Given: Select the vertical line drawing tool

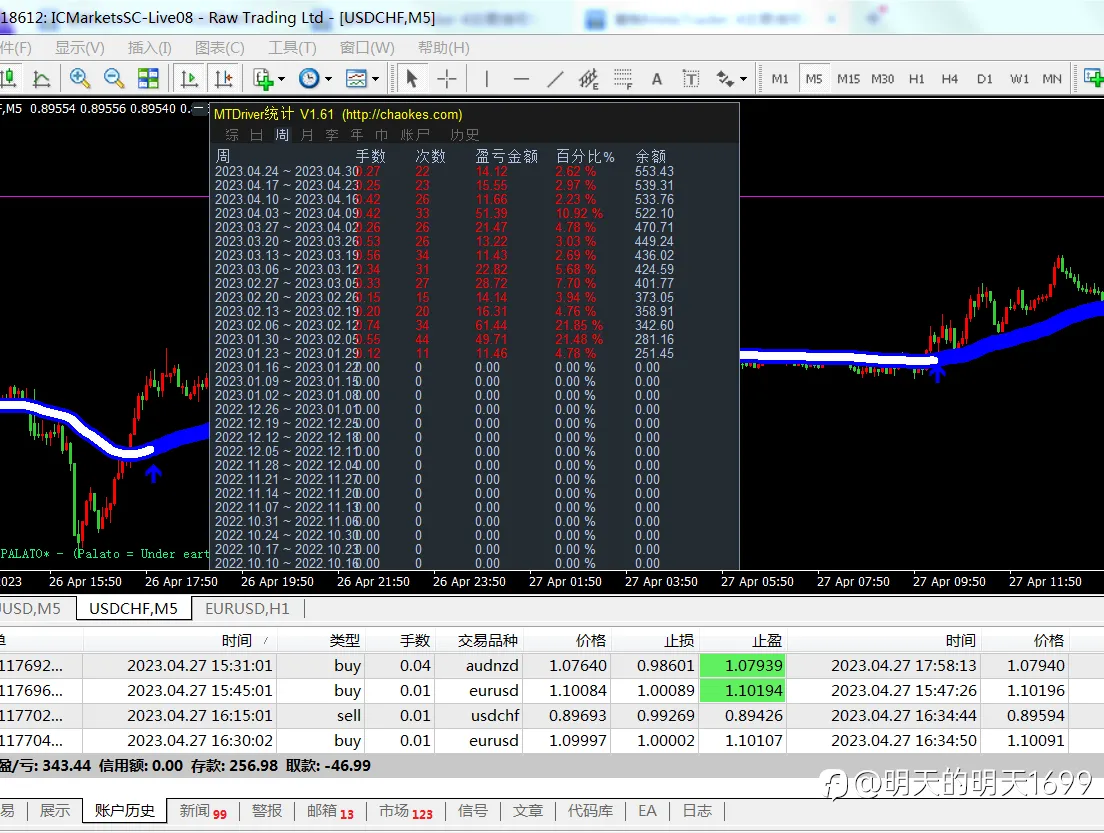Looking at the screenshot, I should point(487,79).
